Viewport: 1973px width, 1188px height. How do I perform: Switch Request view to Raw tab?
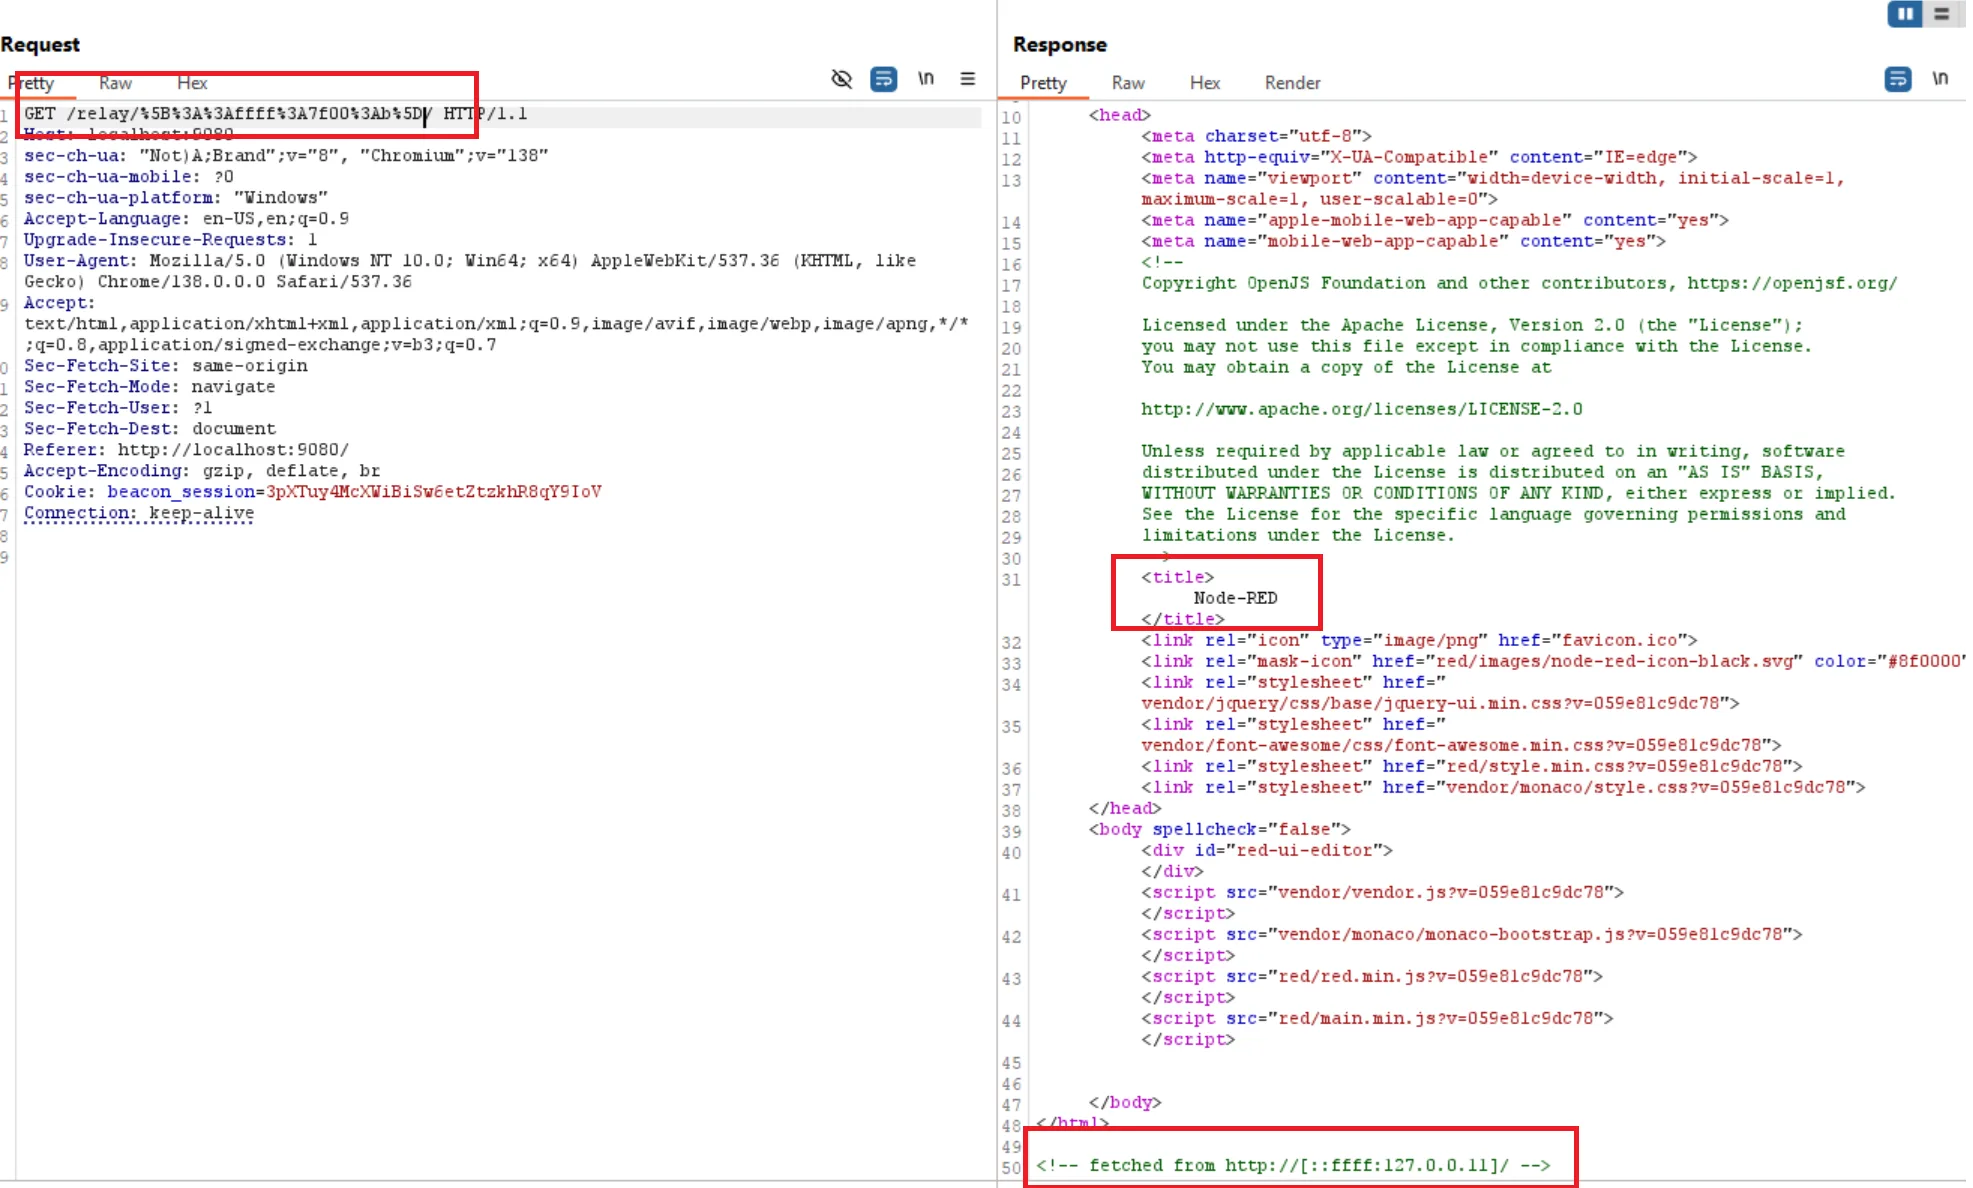(115, 83)
